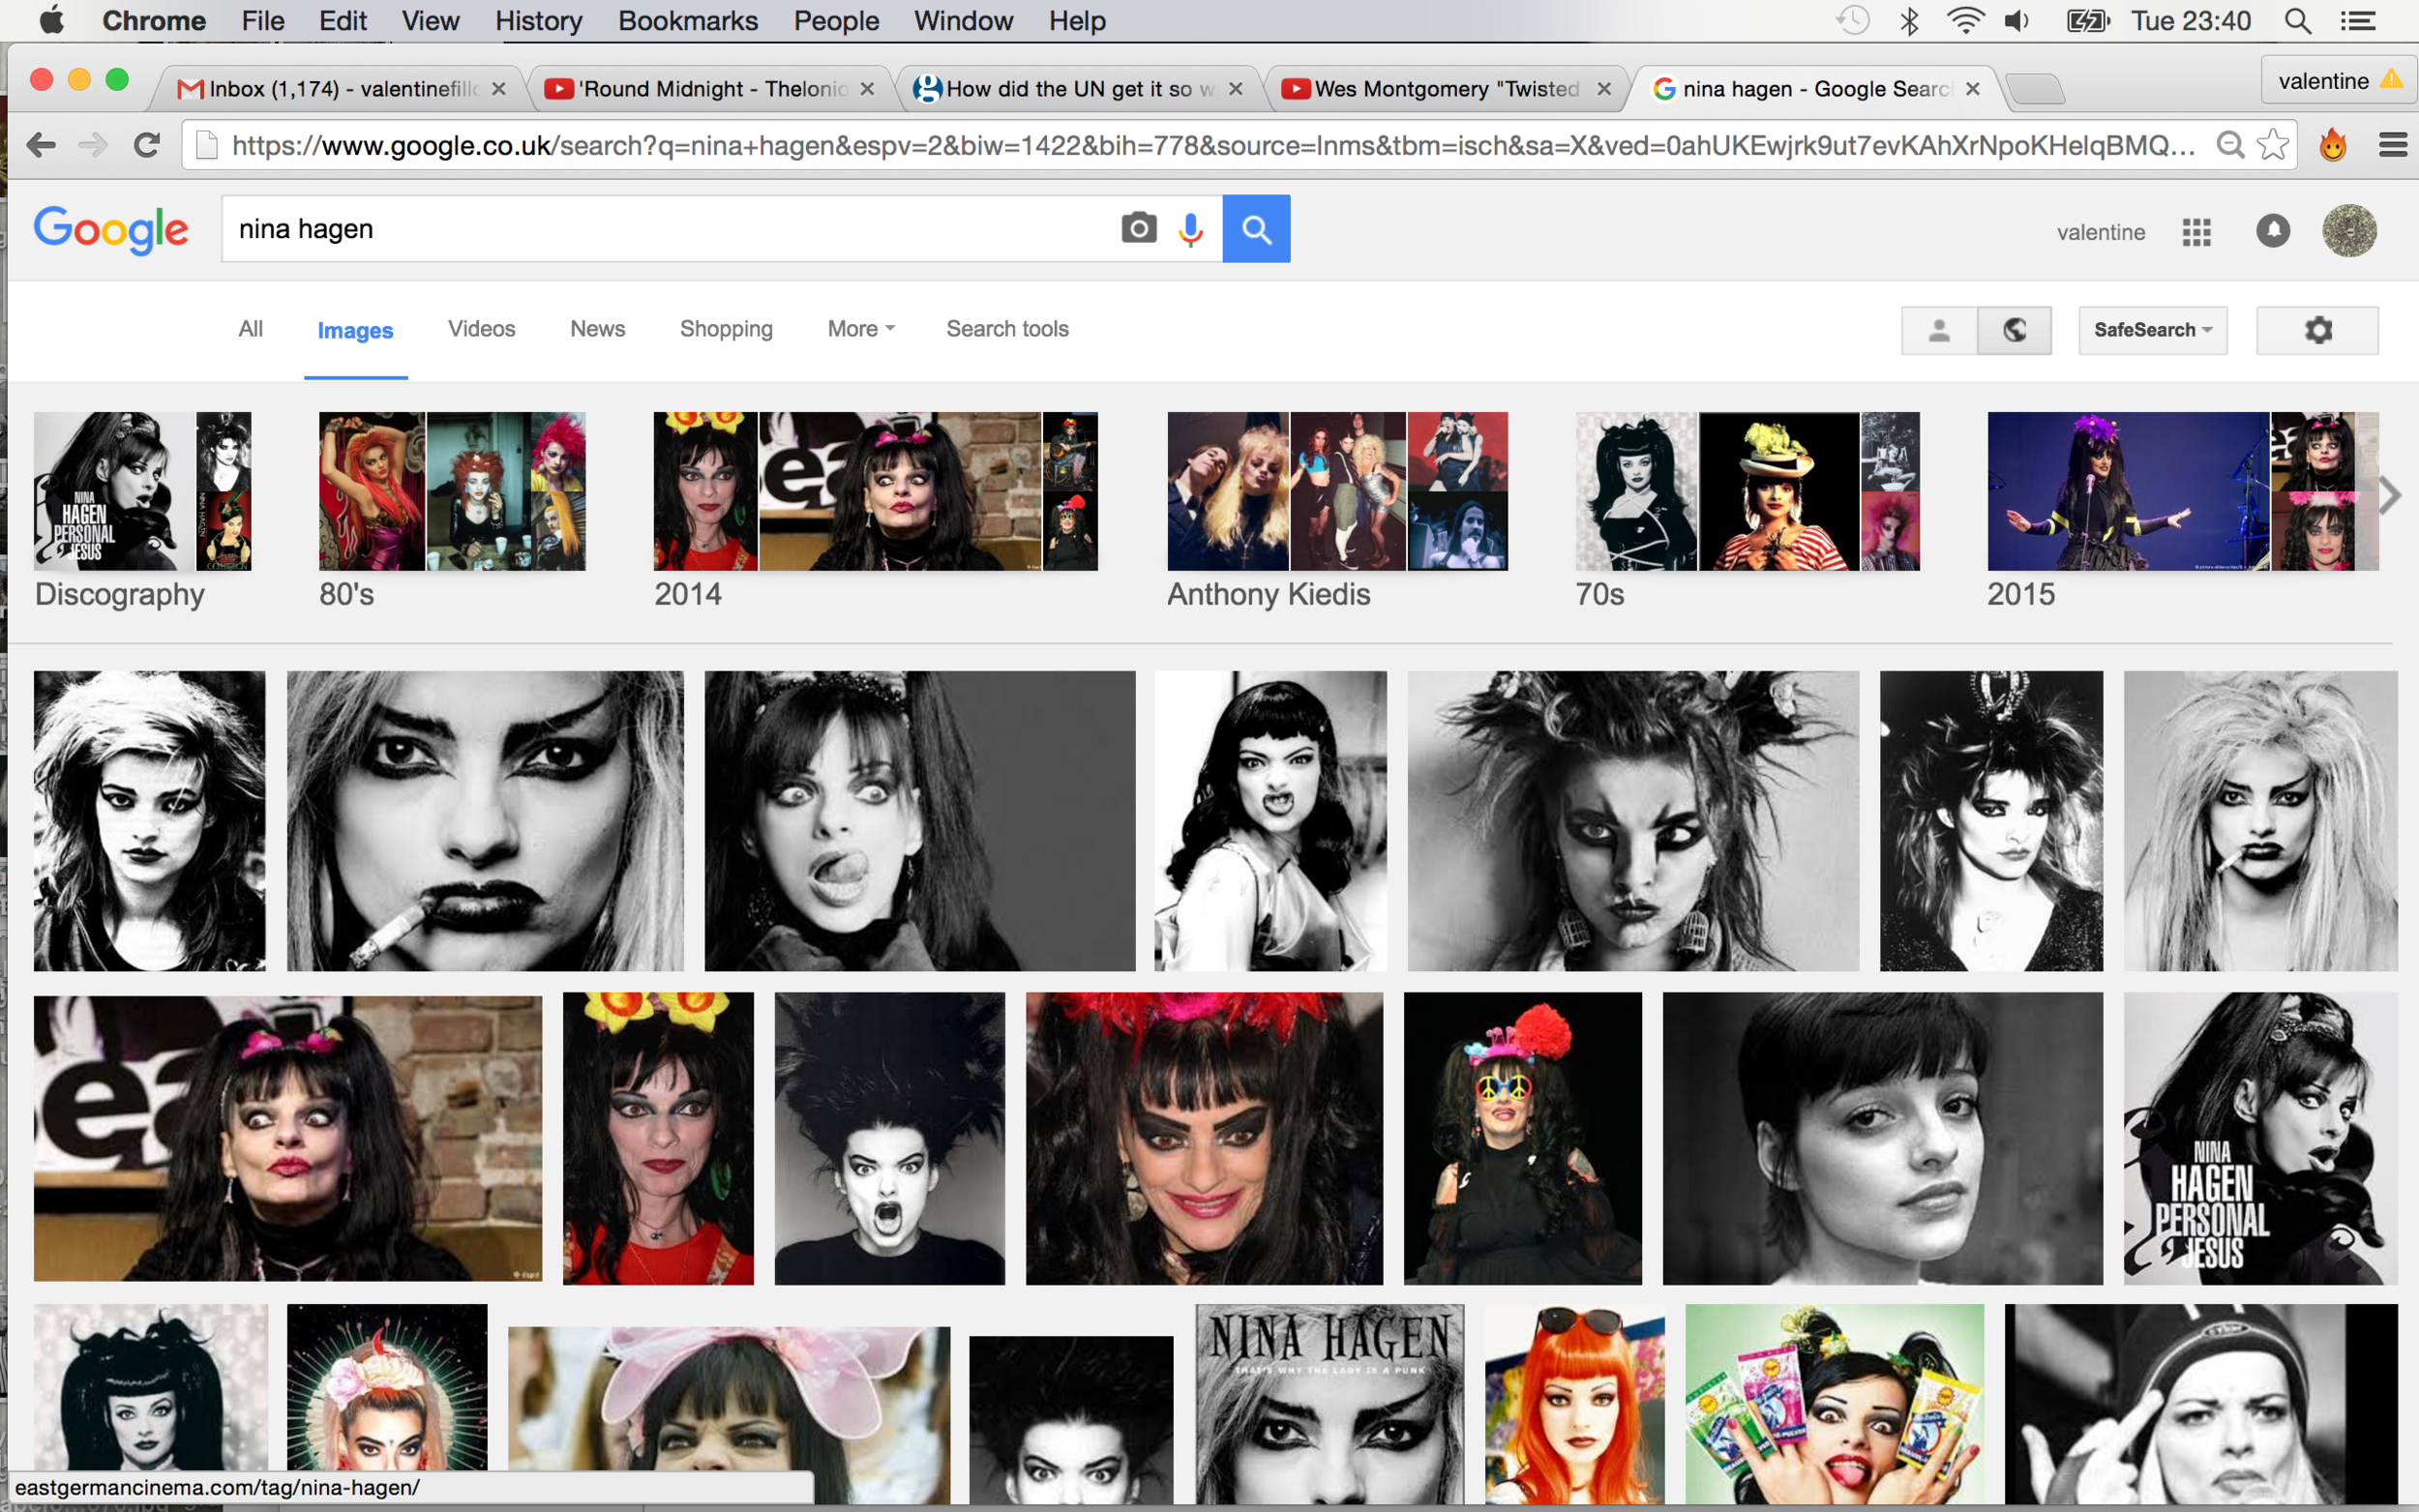The height and width of the screenshot is (1512, 2419).
Task: Expand the More search menu
Action: coord(861,329)
